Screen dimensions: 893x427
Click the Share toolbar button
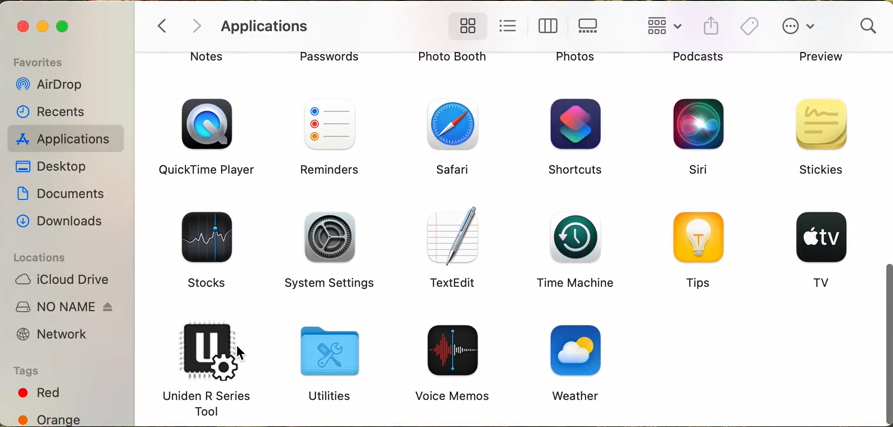pyautogui.click(x=711, y=26)
